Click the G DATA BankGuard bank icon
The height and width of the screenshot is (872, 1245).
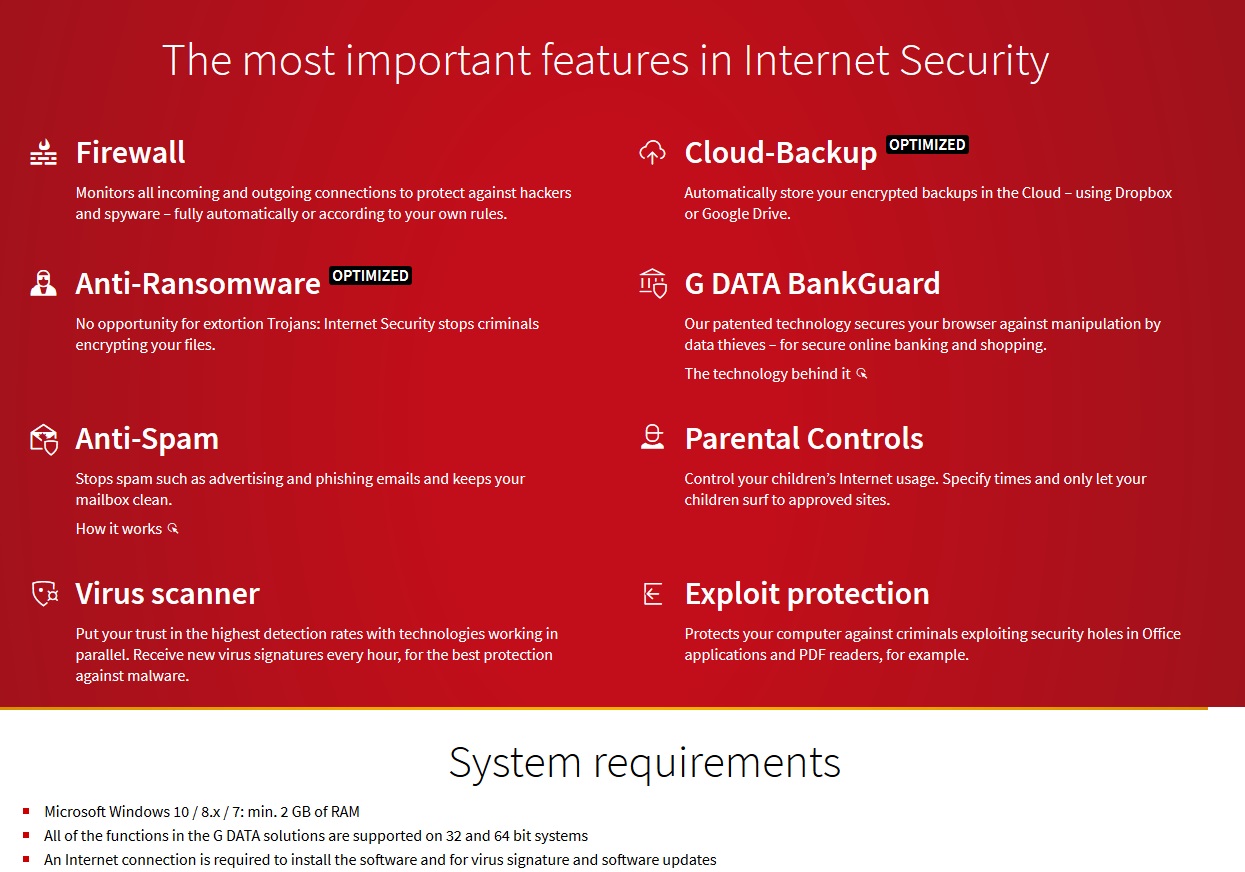[652, 284]
